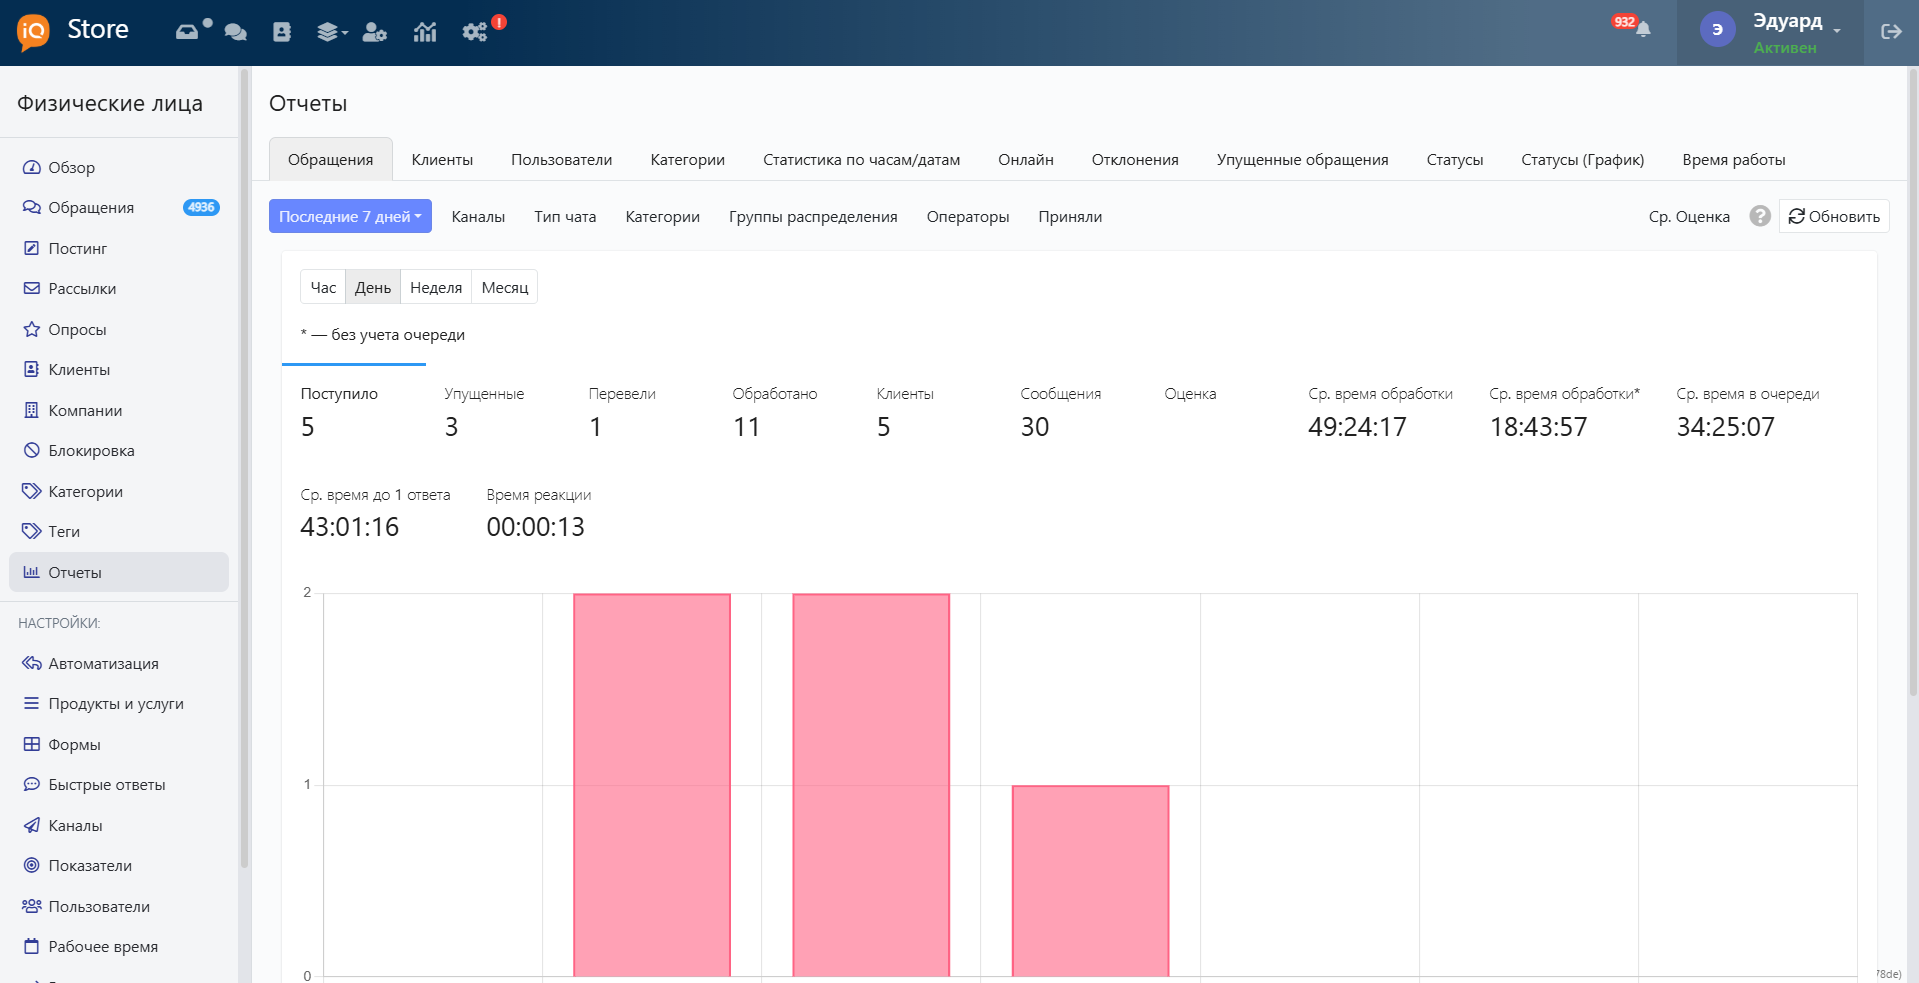1919x983 pixels.
Task: Switch to the Статусы tab
Action: (1455, 159)
